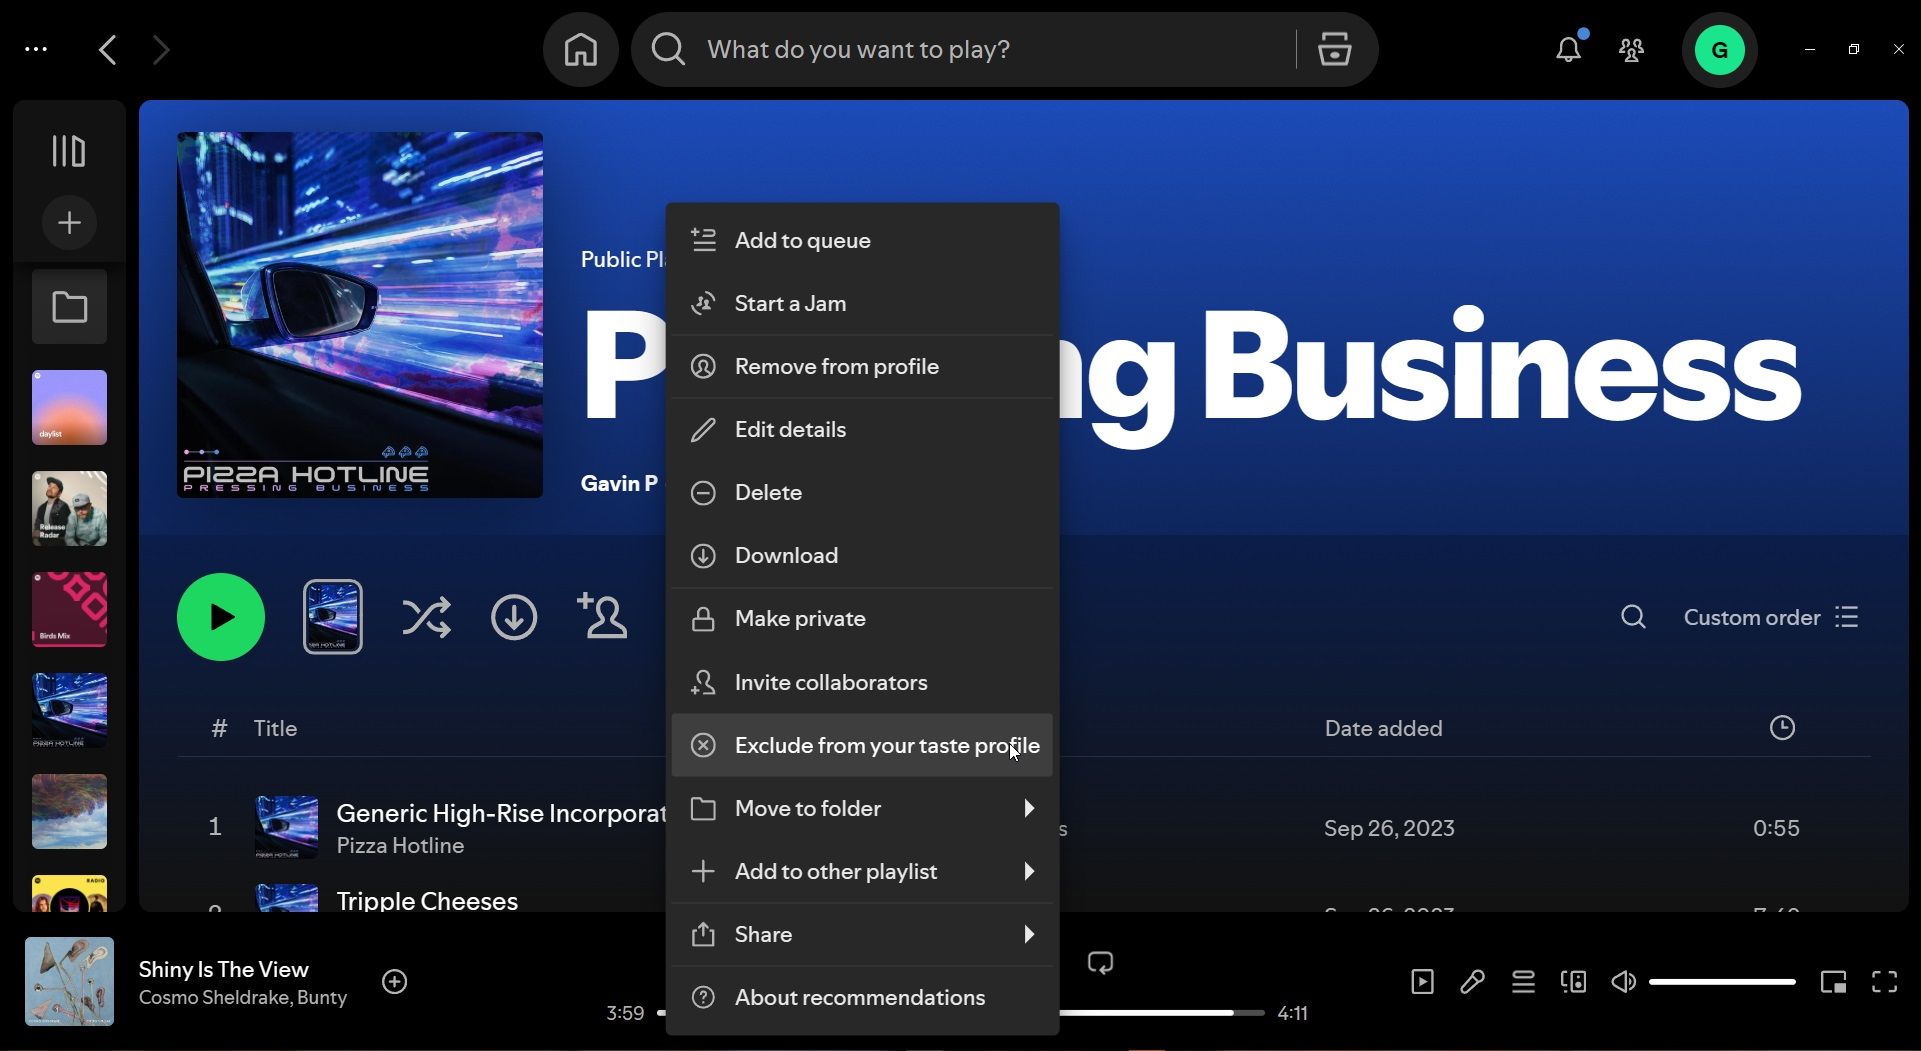Select Exclude from your taste profile
This screenshot has width=1921, height=1051.
pos(862,745)
